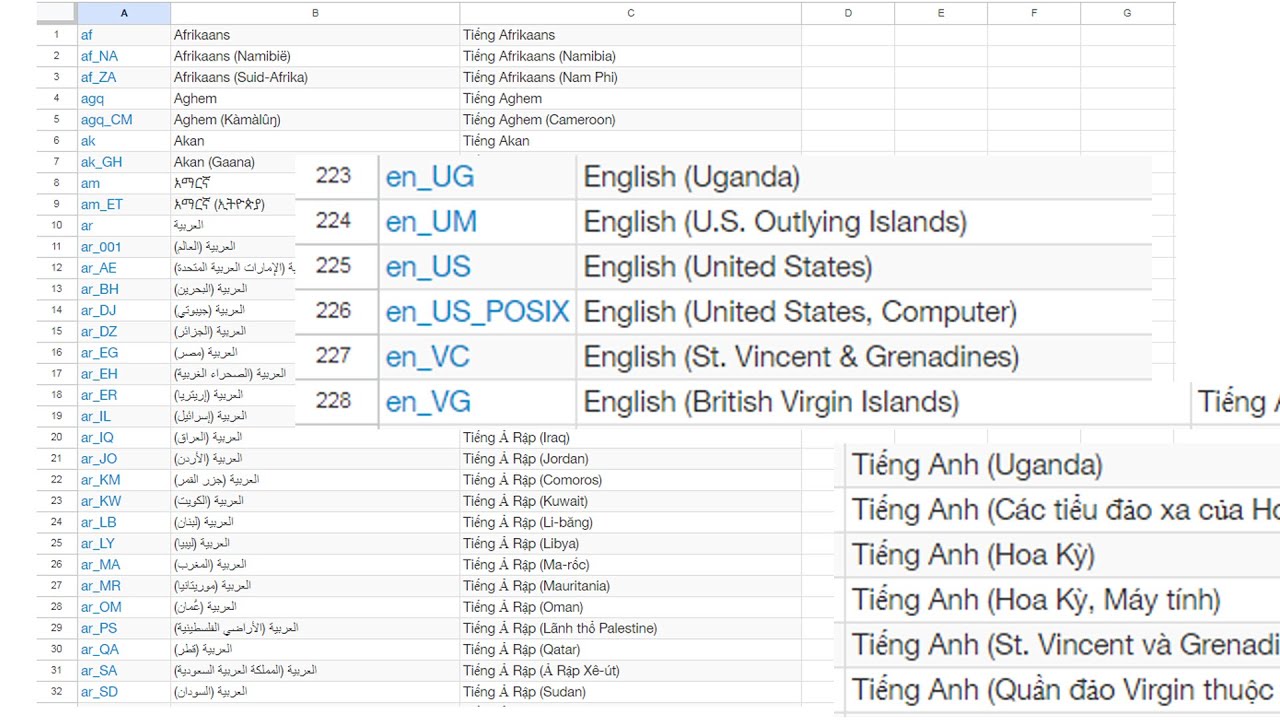Click cell containing 'af'
Screen dimensions: 1280x720
(124, 35)
